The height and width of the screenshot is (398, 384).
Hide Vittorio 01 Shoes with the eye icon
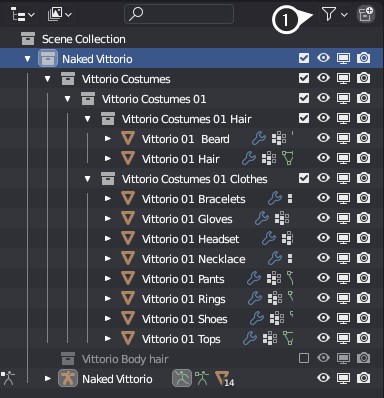(323, 318)
